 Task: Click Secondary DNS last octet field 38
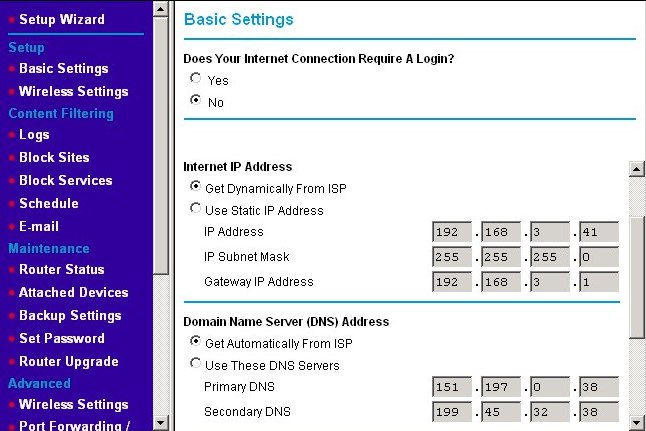coord(599,412)
